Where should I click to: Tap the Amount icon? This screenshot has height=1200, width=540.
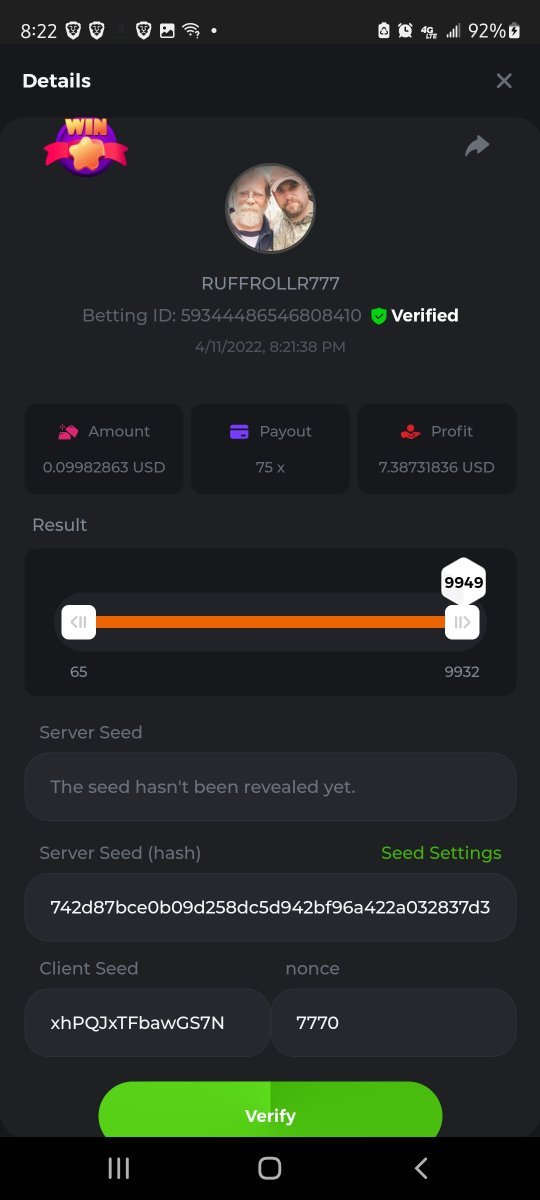(68, 432)
